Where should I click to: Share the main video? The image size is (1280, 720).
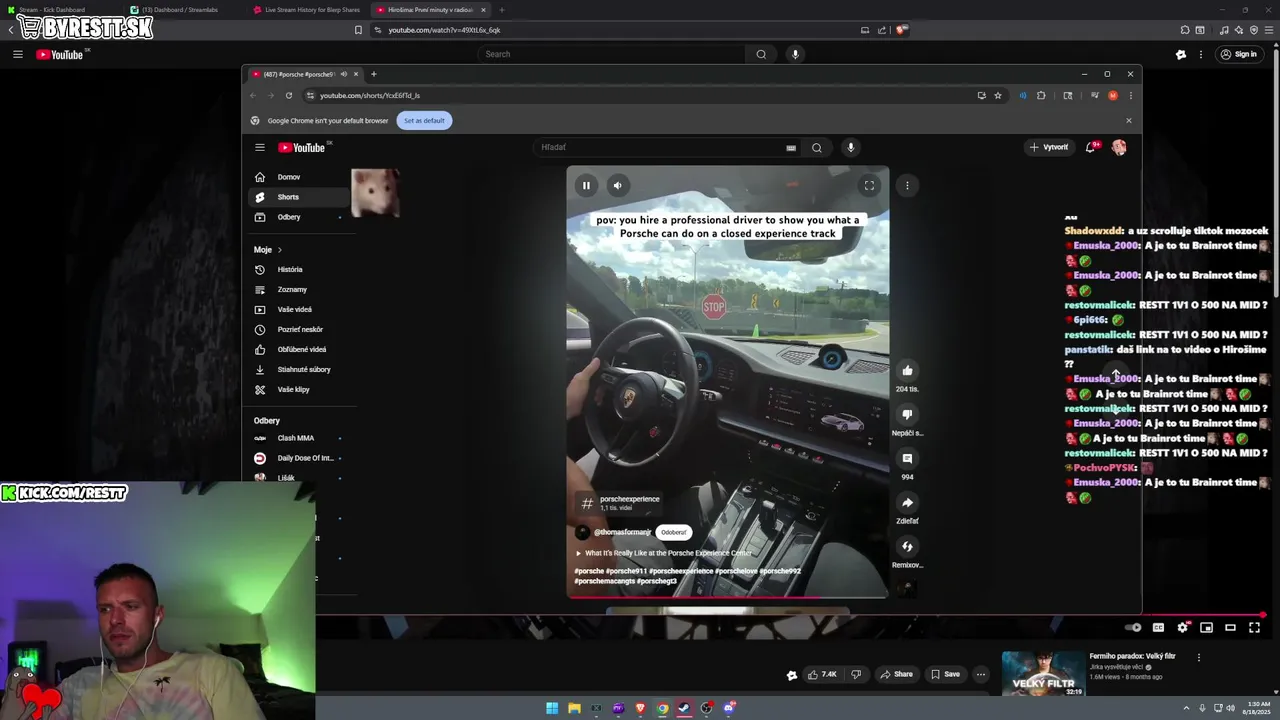pyautogui.click(x=895, y=674)
